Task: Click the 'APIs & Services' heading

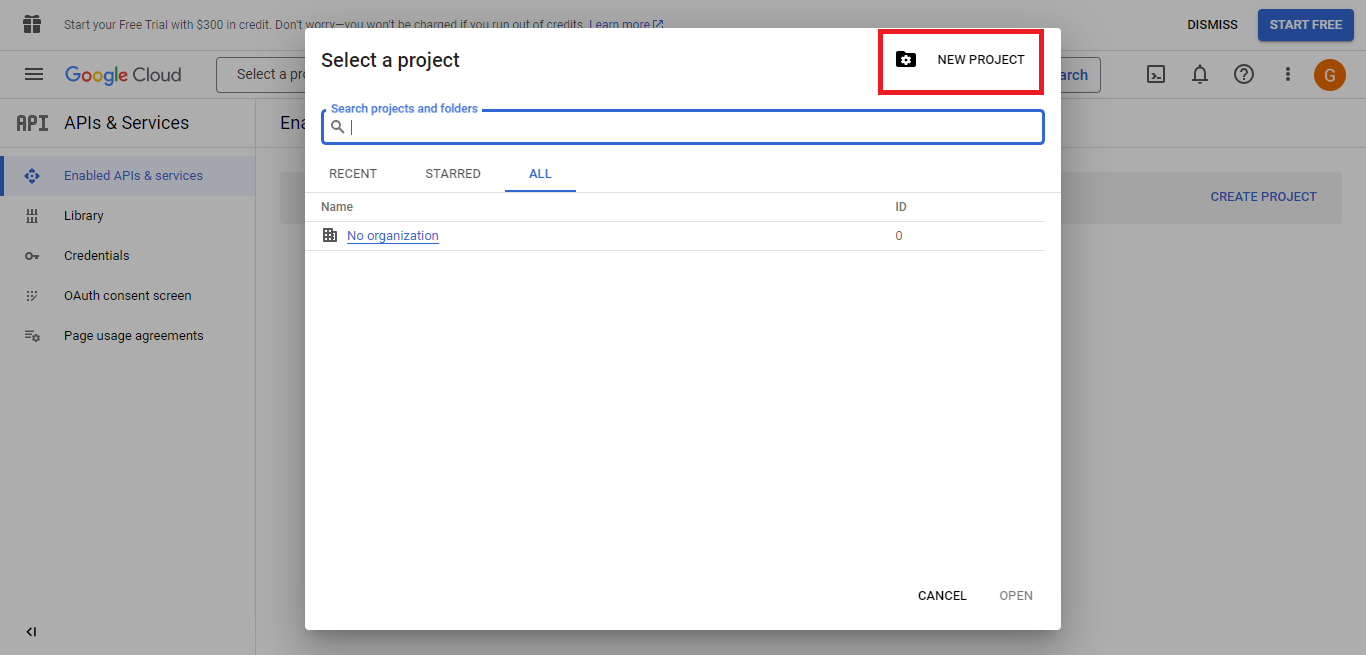Action: coord(126,123)
